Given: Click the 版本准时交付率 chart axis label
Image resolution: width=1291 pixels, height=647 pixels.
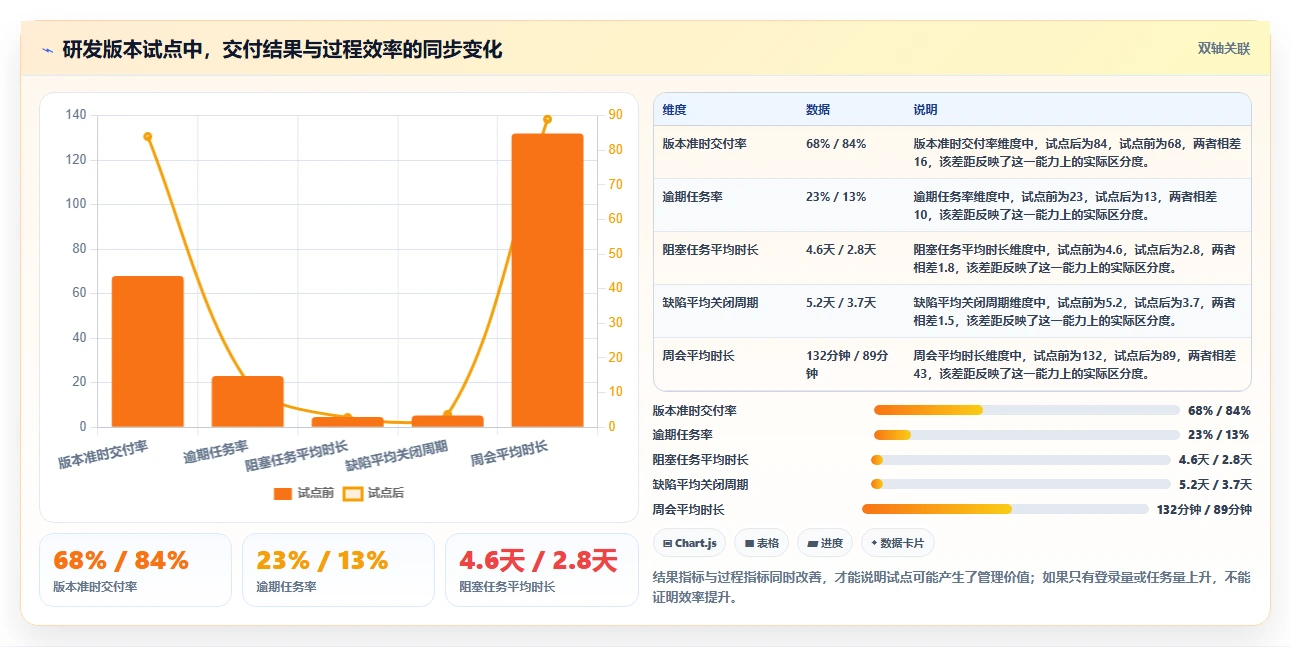Looking at the screenshot, I should point(103,455).
